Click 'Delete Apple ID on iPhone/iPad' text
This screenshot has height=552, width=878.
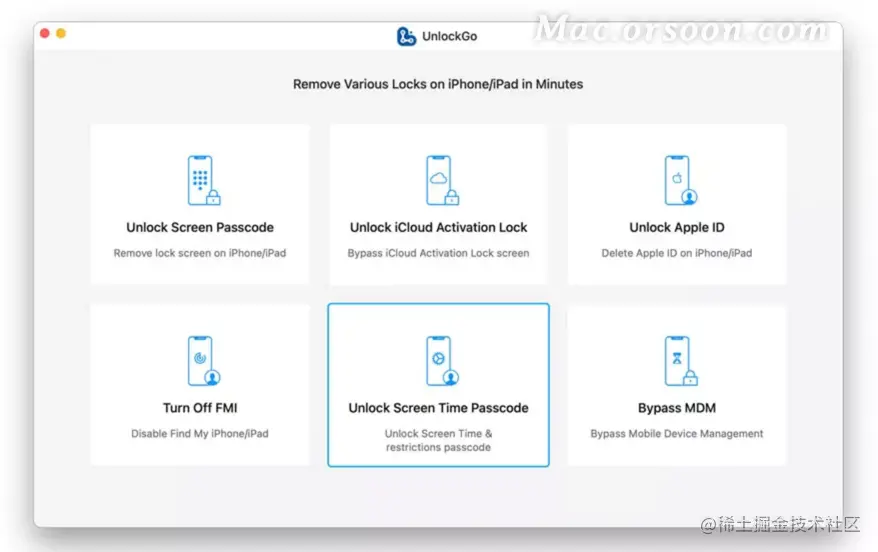[676, 253]
